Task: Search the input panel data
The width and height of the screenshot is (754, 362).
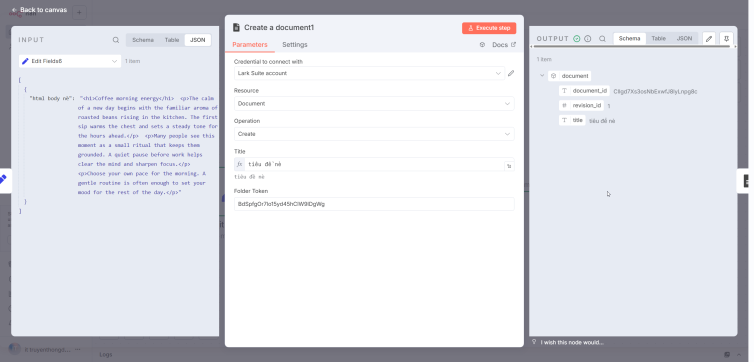Action: pyautogui.click(x=116, y=40)
